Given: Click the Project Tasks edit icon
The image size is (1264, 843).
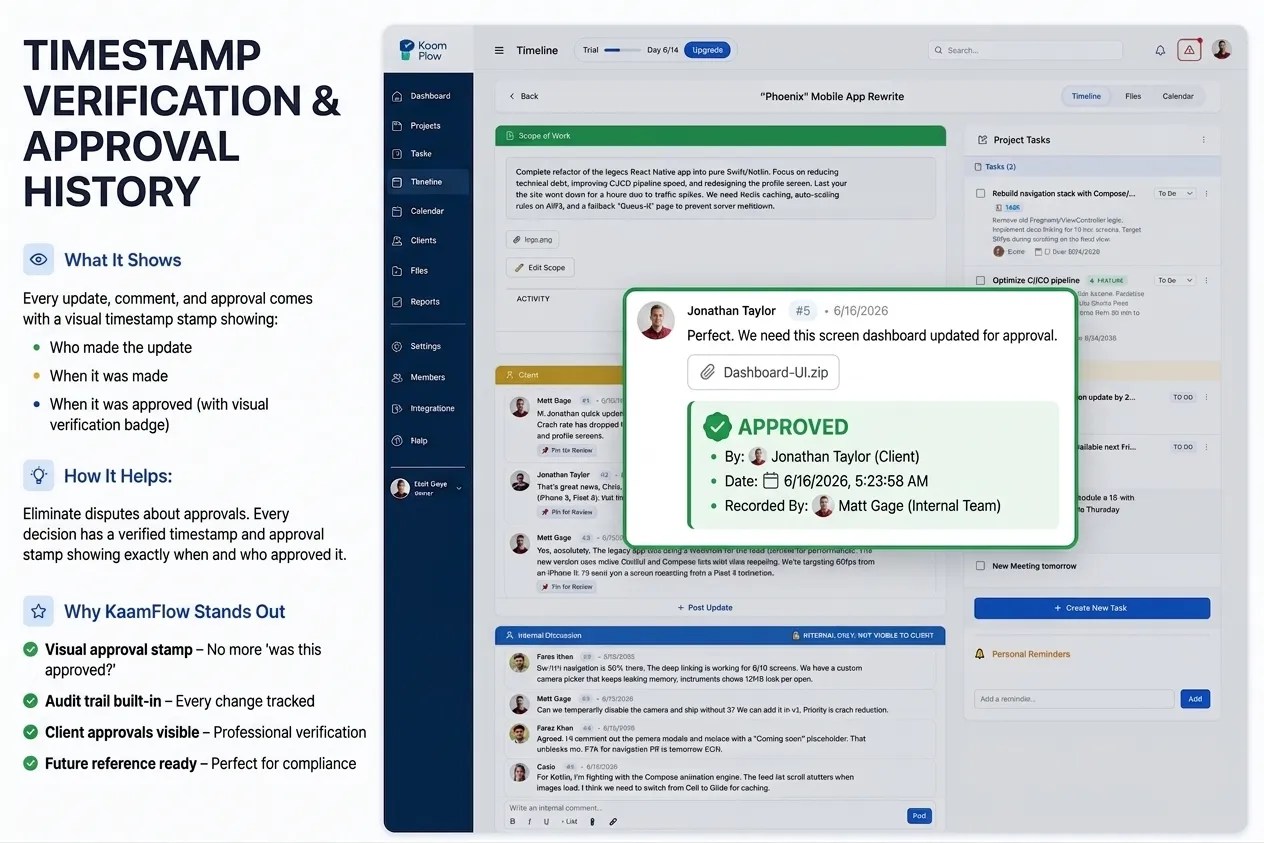Looking at the screenshot, I should [982, 140].
